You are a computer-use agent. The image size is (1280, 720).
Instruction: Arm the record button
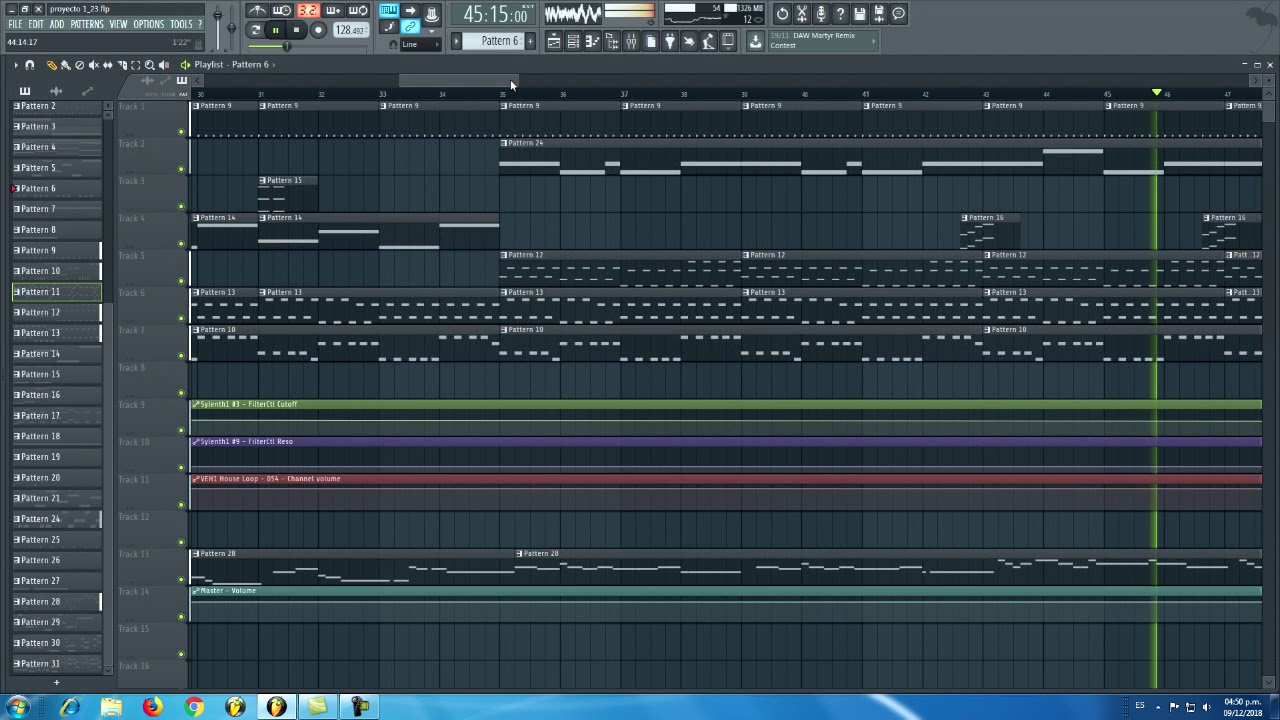(x=318, y=30)
